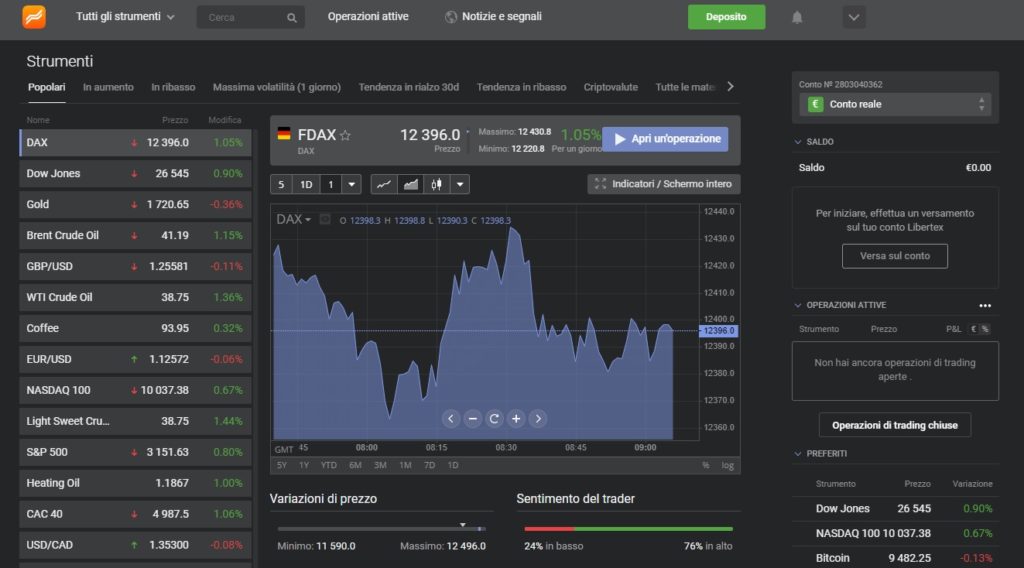Switch to In aumento tab
The image size is (1024, 568).
pyautogui.click(x=108, y=87)
